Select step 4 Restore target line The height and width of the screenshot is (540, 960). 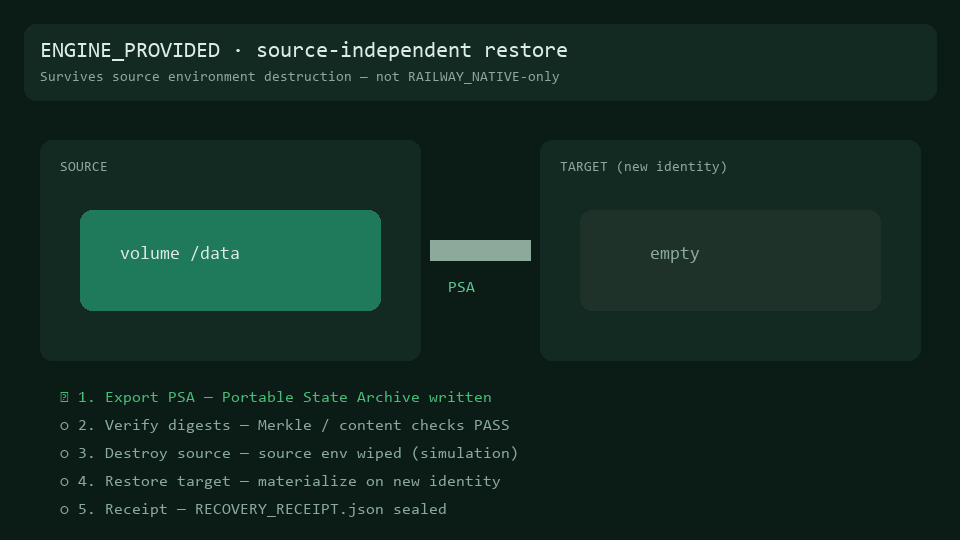280,482
